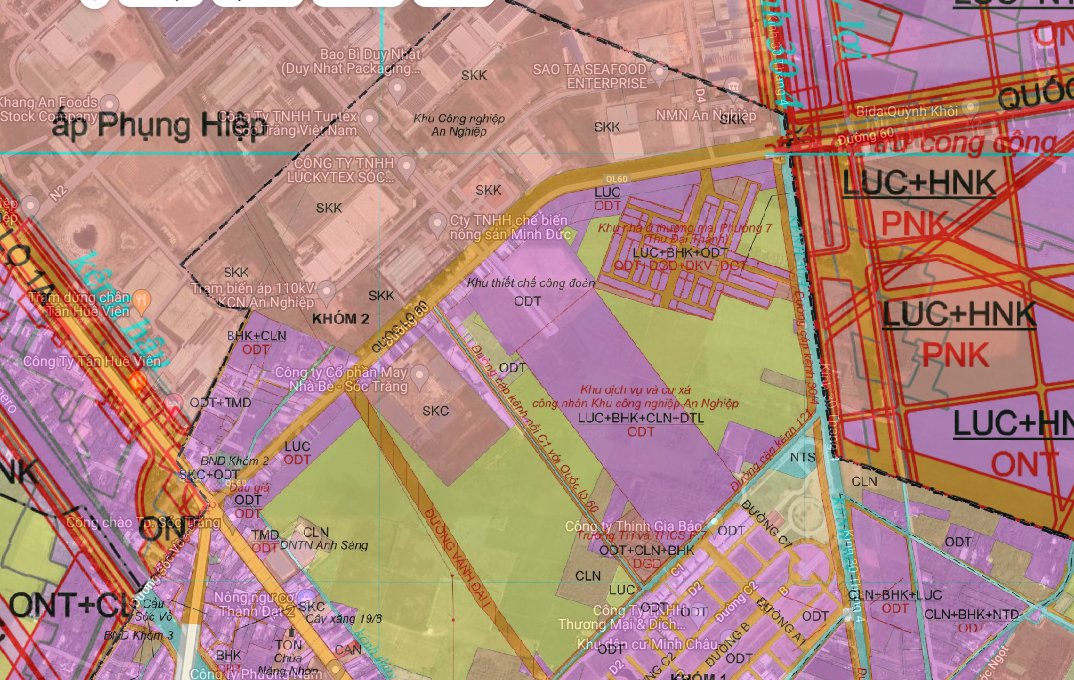Select the Tân Huê Viên rest-stop restaurant icon
This screenshot has height=680, width=1074.
[x=141, y=300]
